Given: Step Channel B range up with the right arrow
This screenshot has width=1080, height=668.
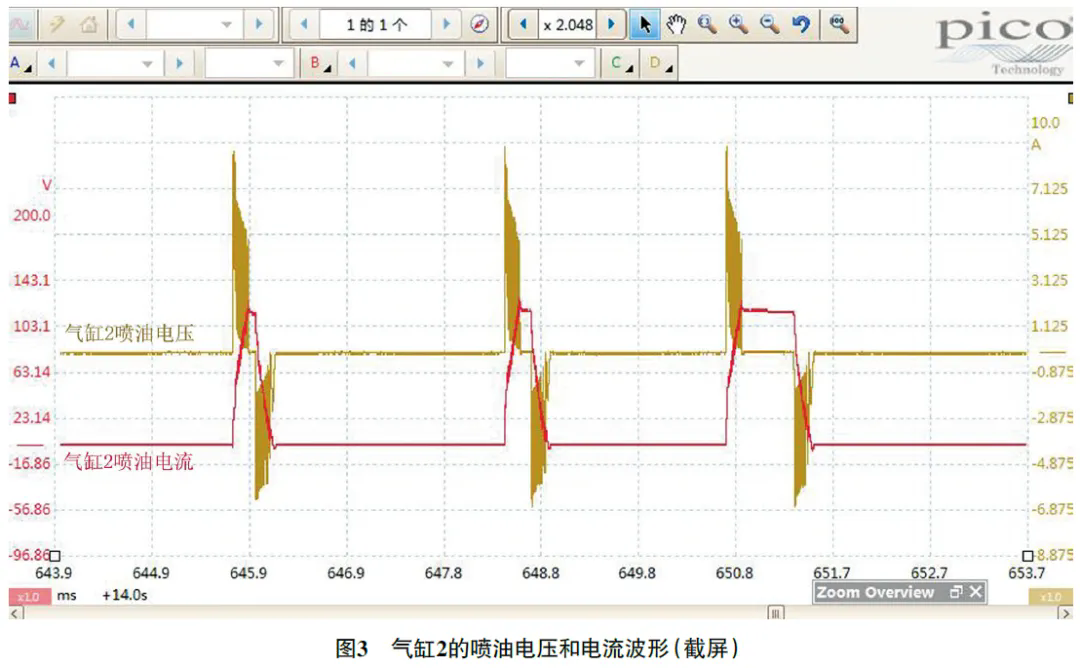Looking at the screenshot, I should [x=480, y=64].
